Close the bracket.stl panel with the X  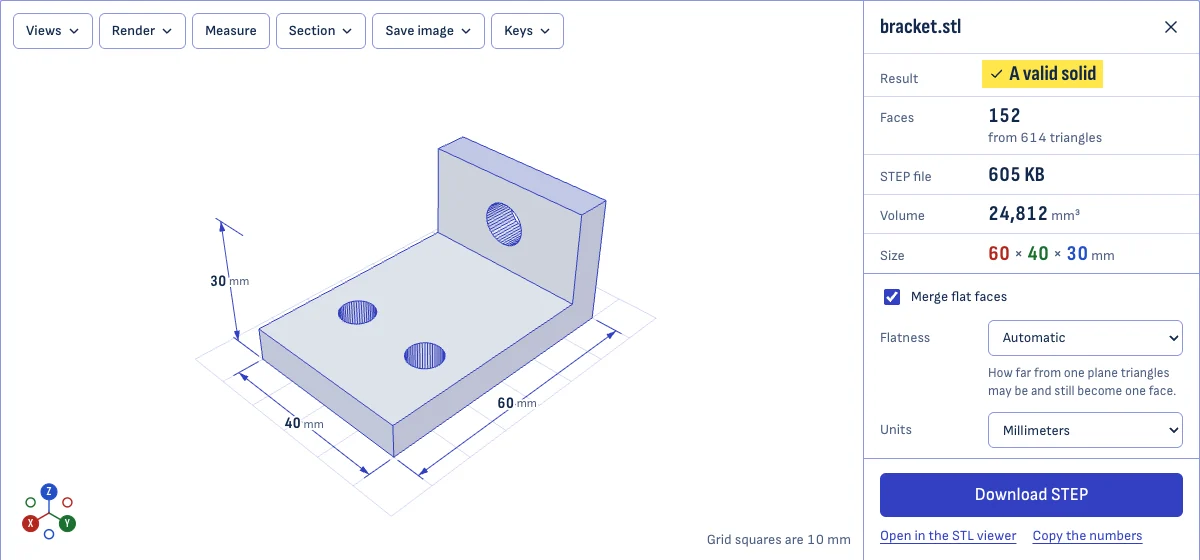coord(1171,27)
